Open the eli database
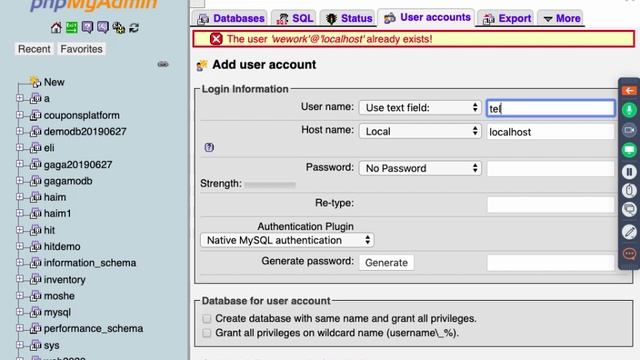This screenshot has height=360, width=640. point(49,148)
